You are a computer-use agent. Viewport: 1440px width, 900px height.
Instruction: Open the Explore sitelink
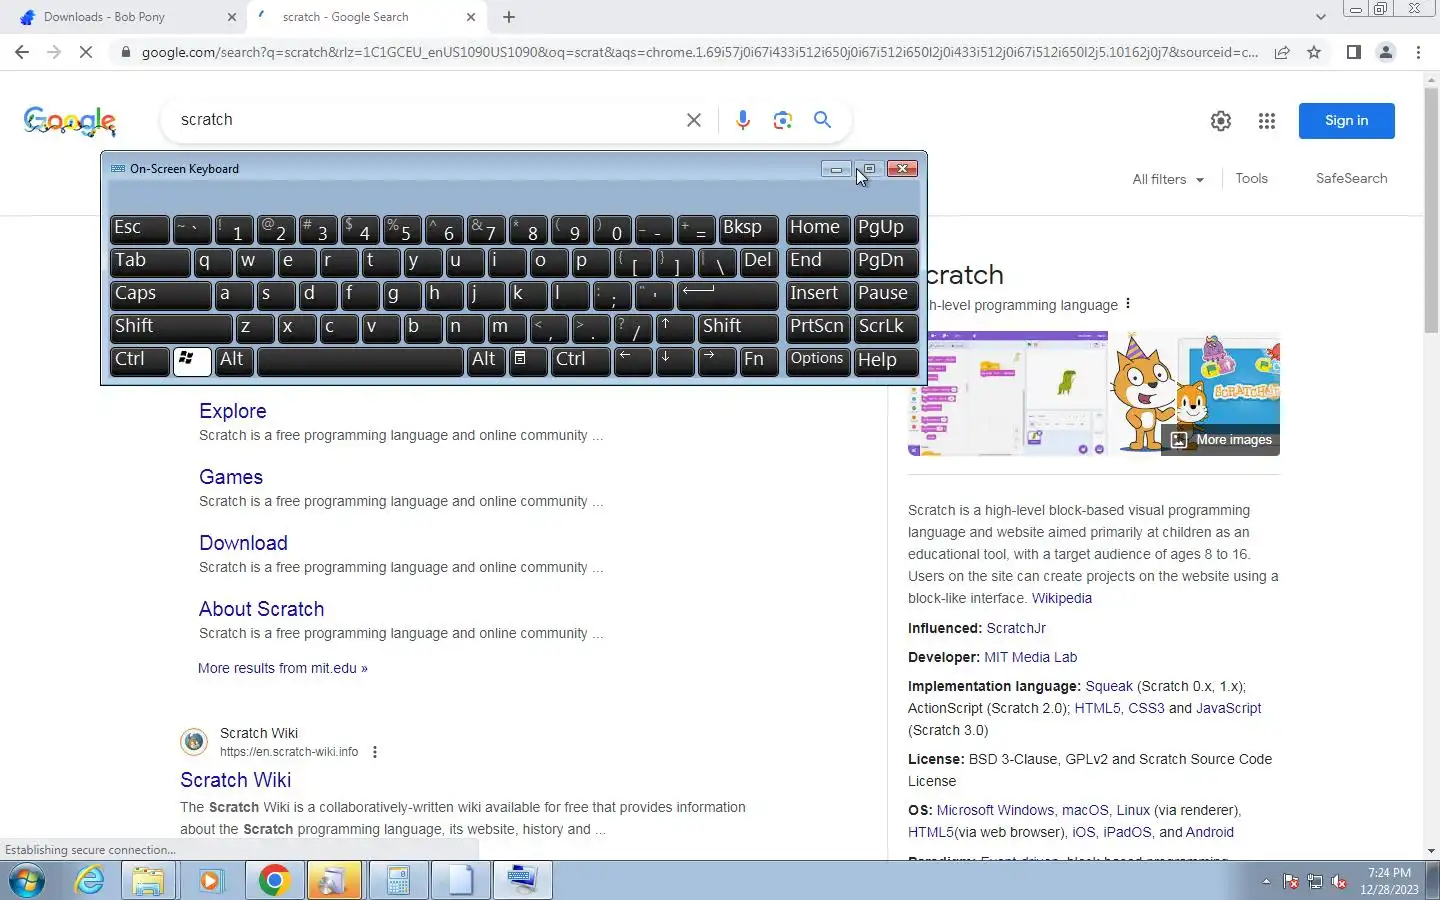232,411
